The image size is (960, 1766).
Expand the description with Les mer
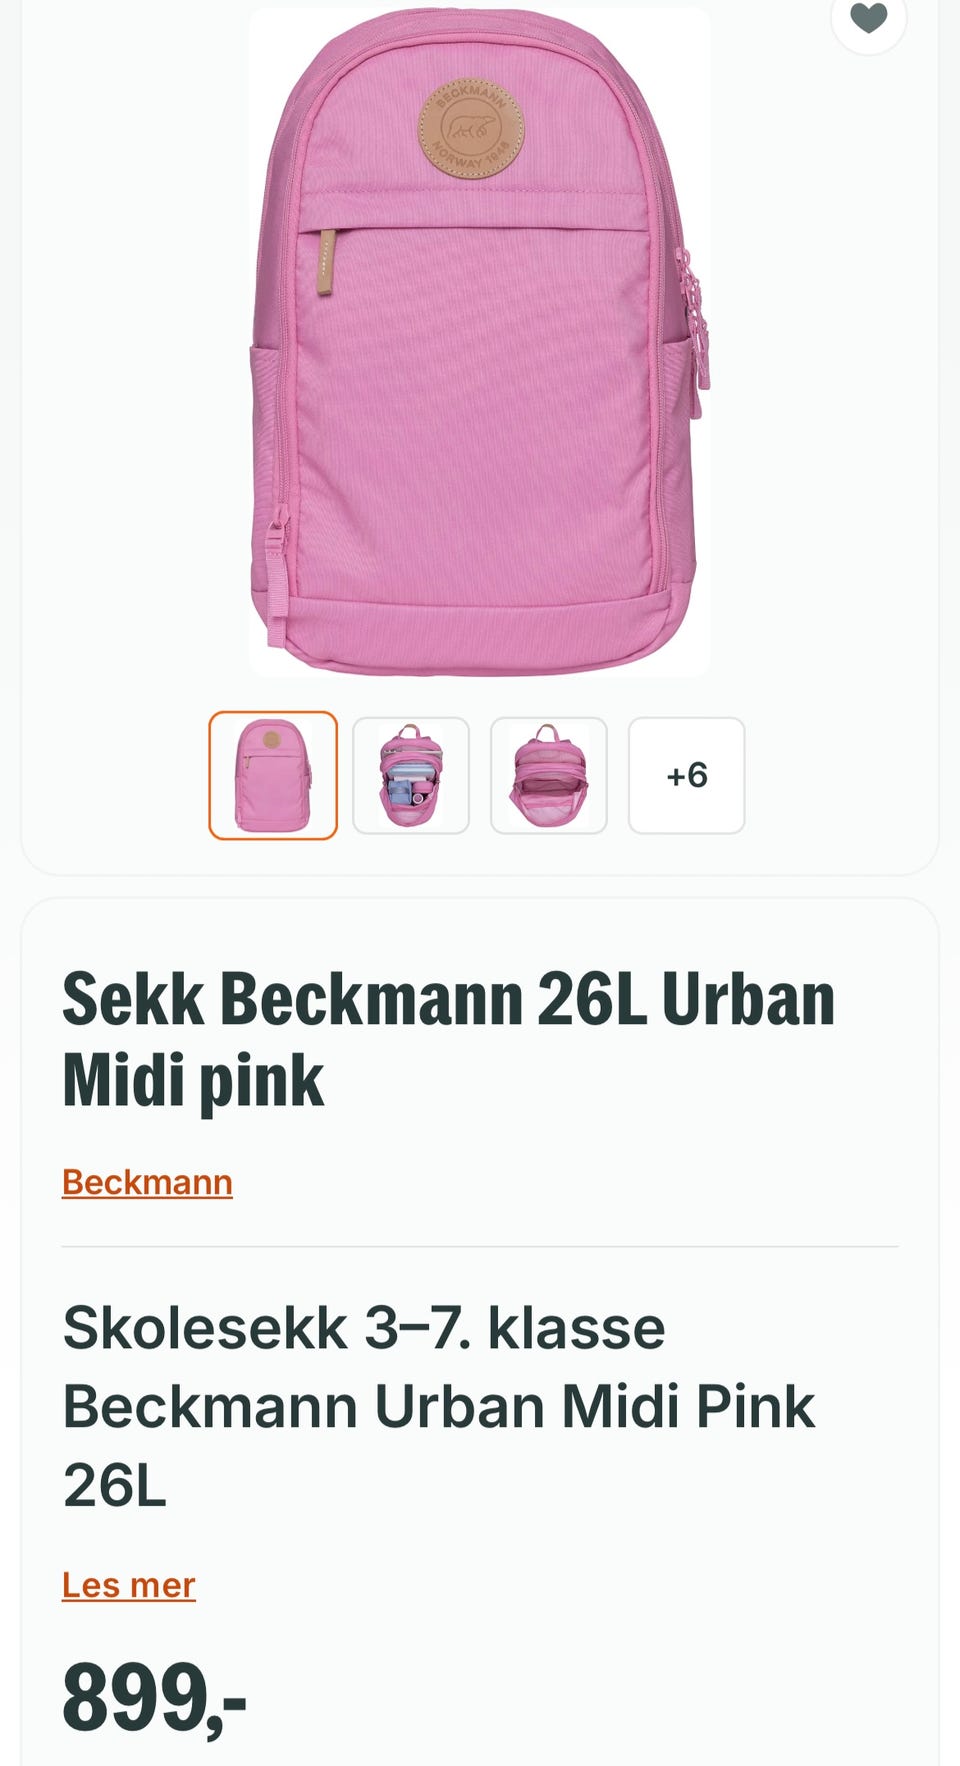pos(129,1585)
